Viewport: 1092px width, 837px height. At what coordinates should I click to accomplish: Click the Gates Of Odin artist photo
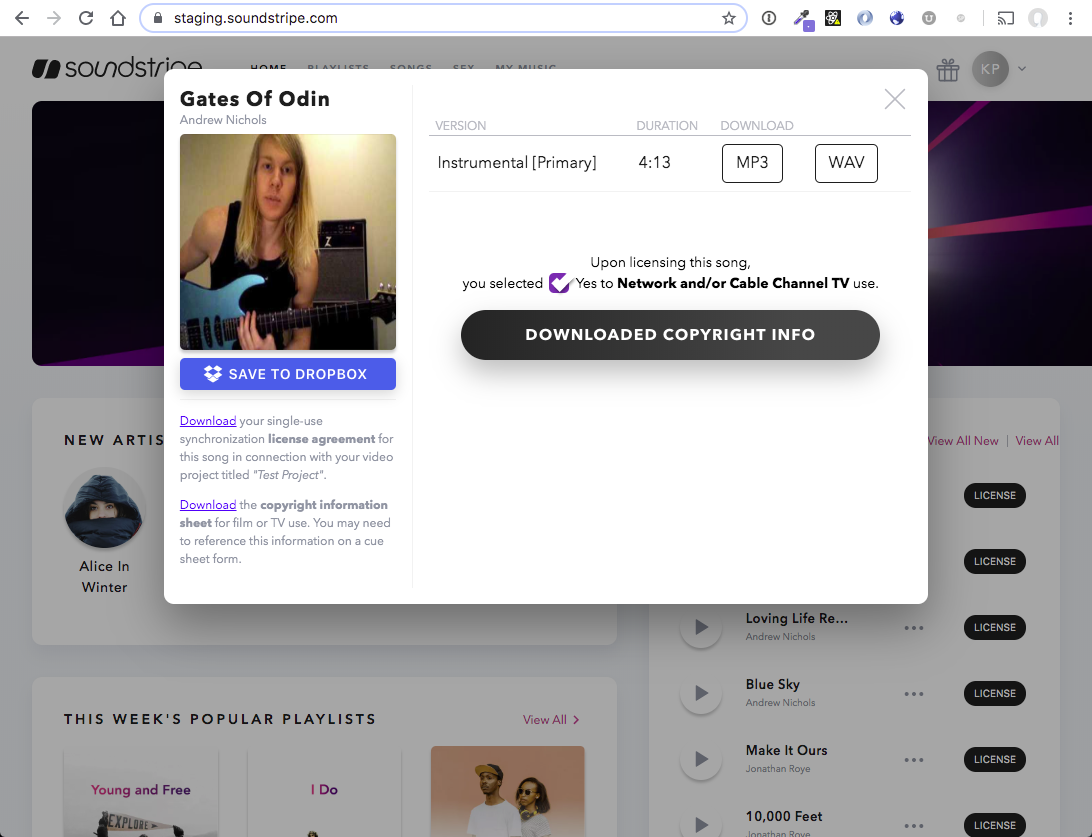(288, 242)
